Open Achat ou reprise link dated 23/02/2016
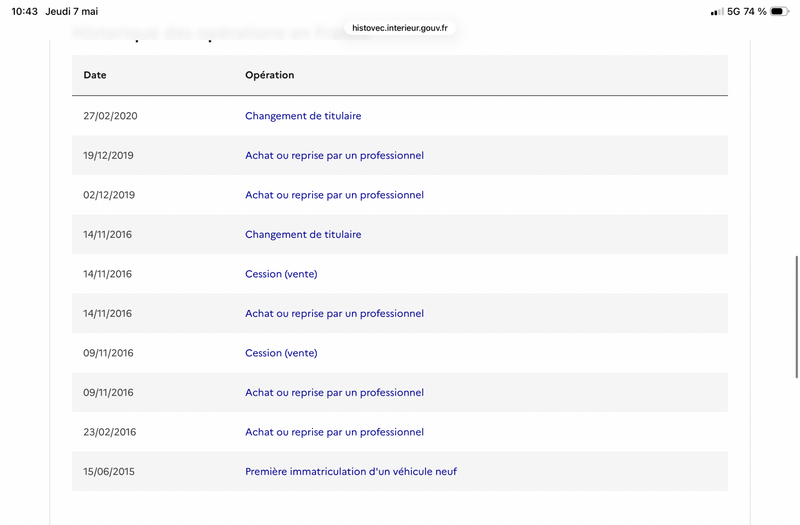The image size is (800, 525). pos(334,432)
